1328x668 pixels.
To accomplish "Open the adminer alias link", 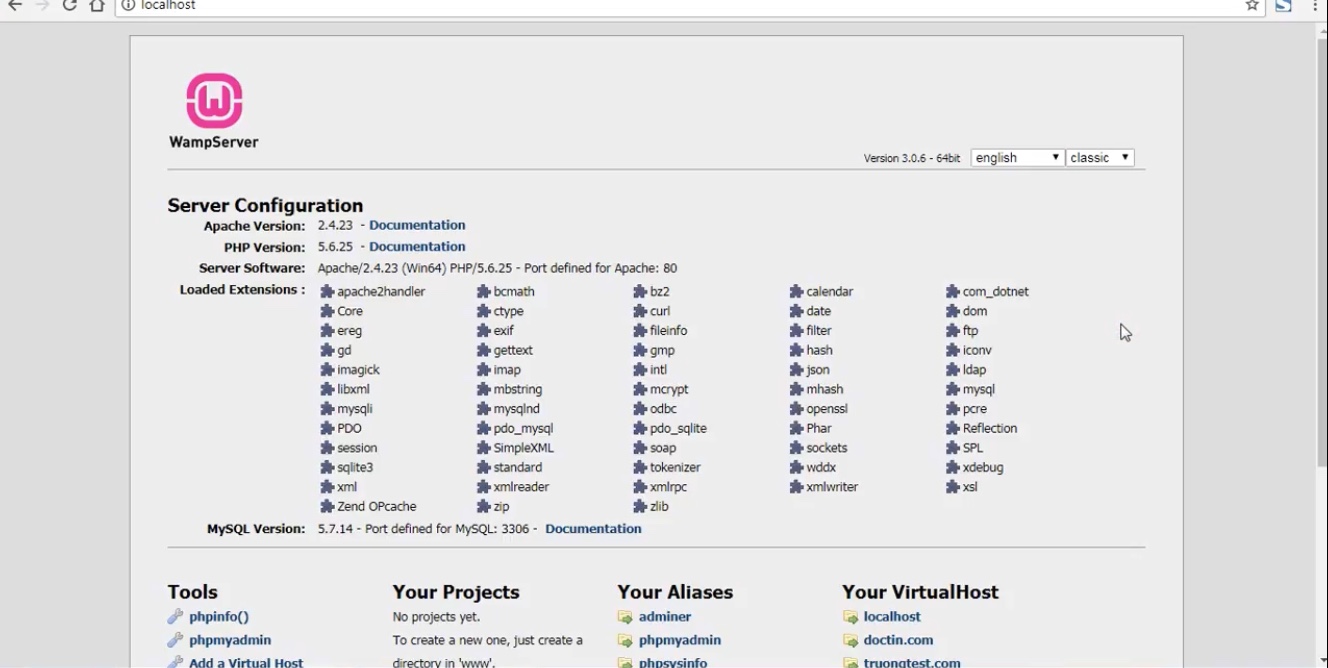I will [x=665, y=617].
